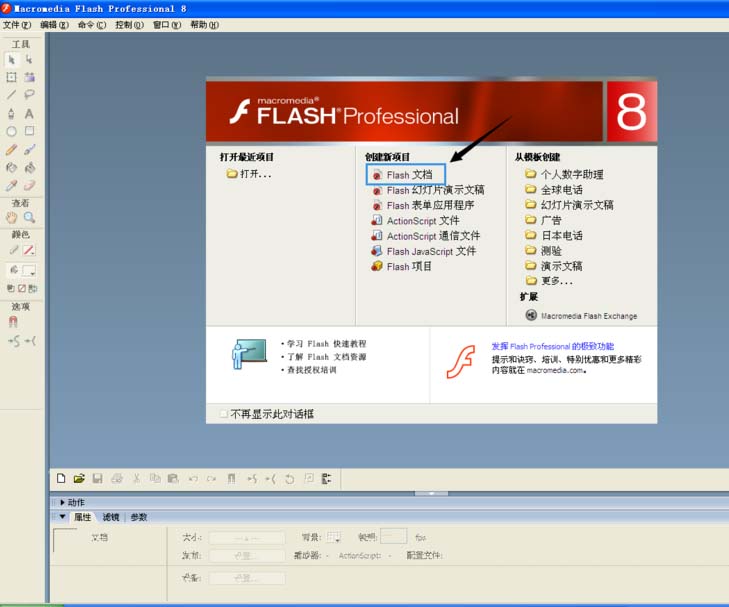The width and height of the screenshot is (729, 607).
Task: Open Macromedia Flash Exchange link
Action: (x=582, y=316)
